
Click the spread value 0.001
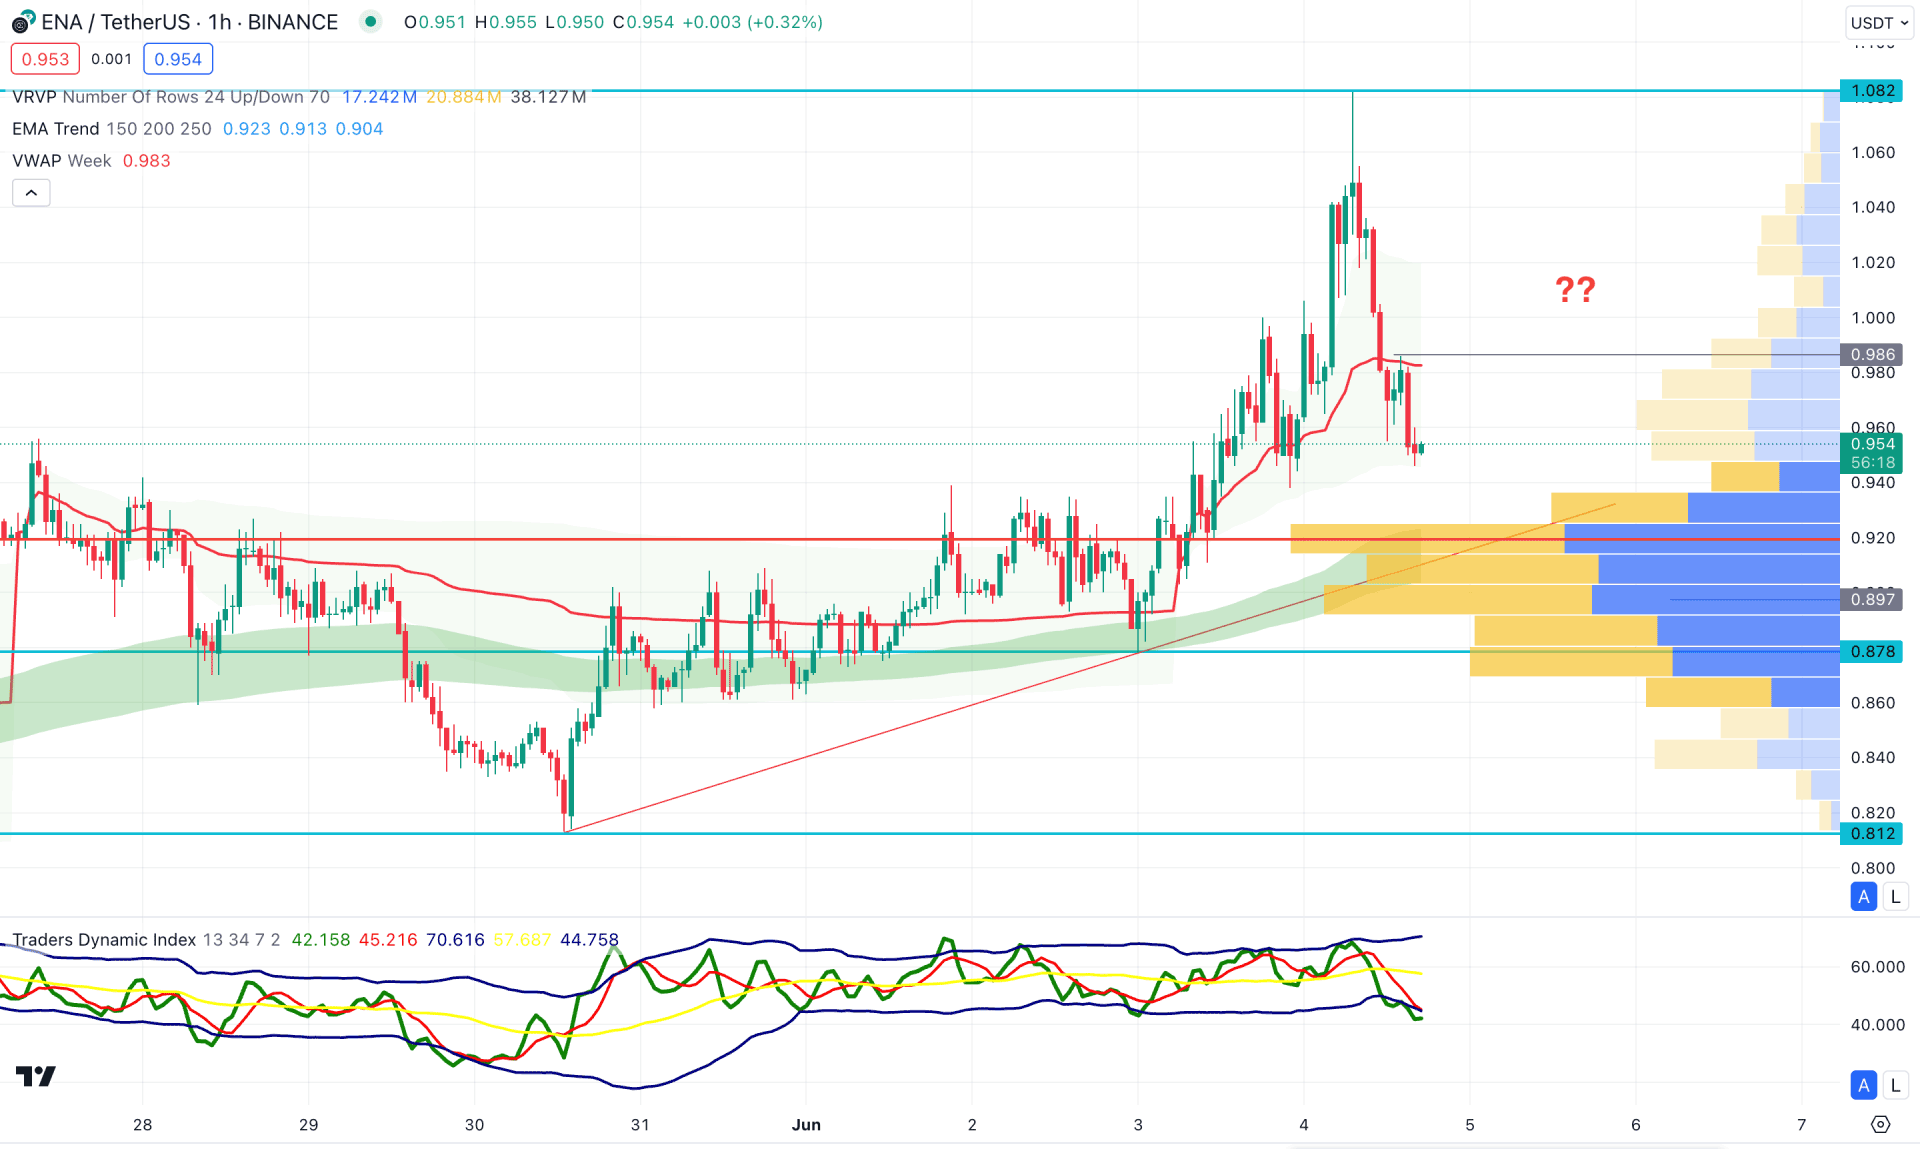click(111, 59)
